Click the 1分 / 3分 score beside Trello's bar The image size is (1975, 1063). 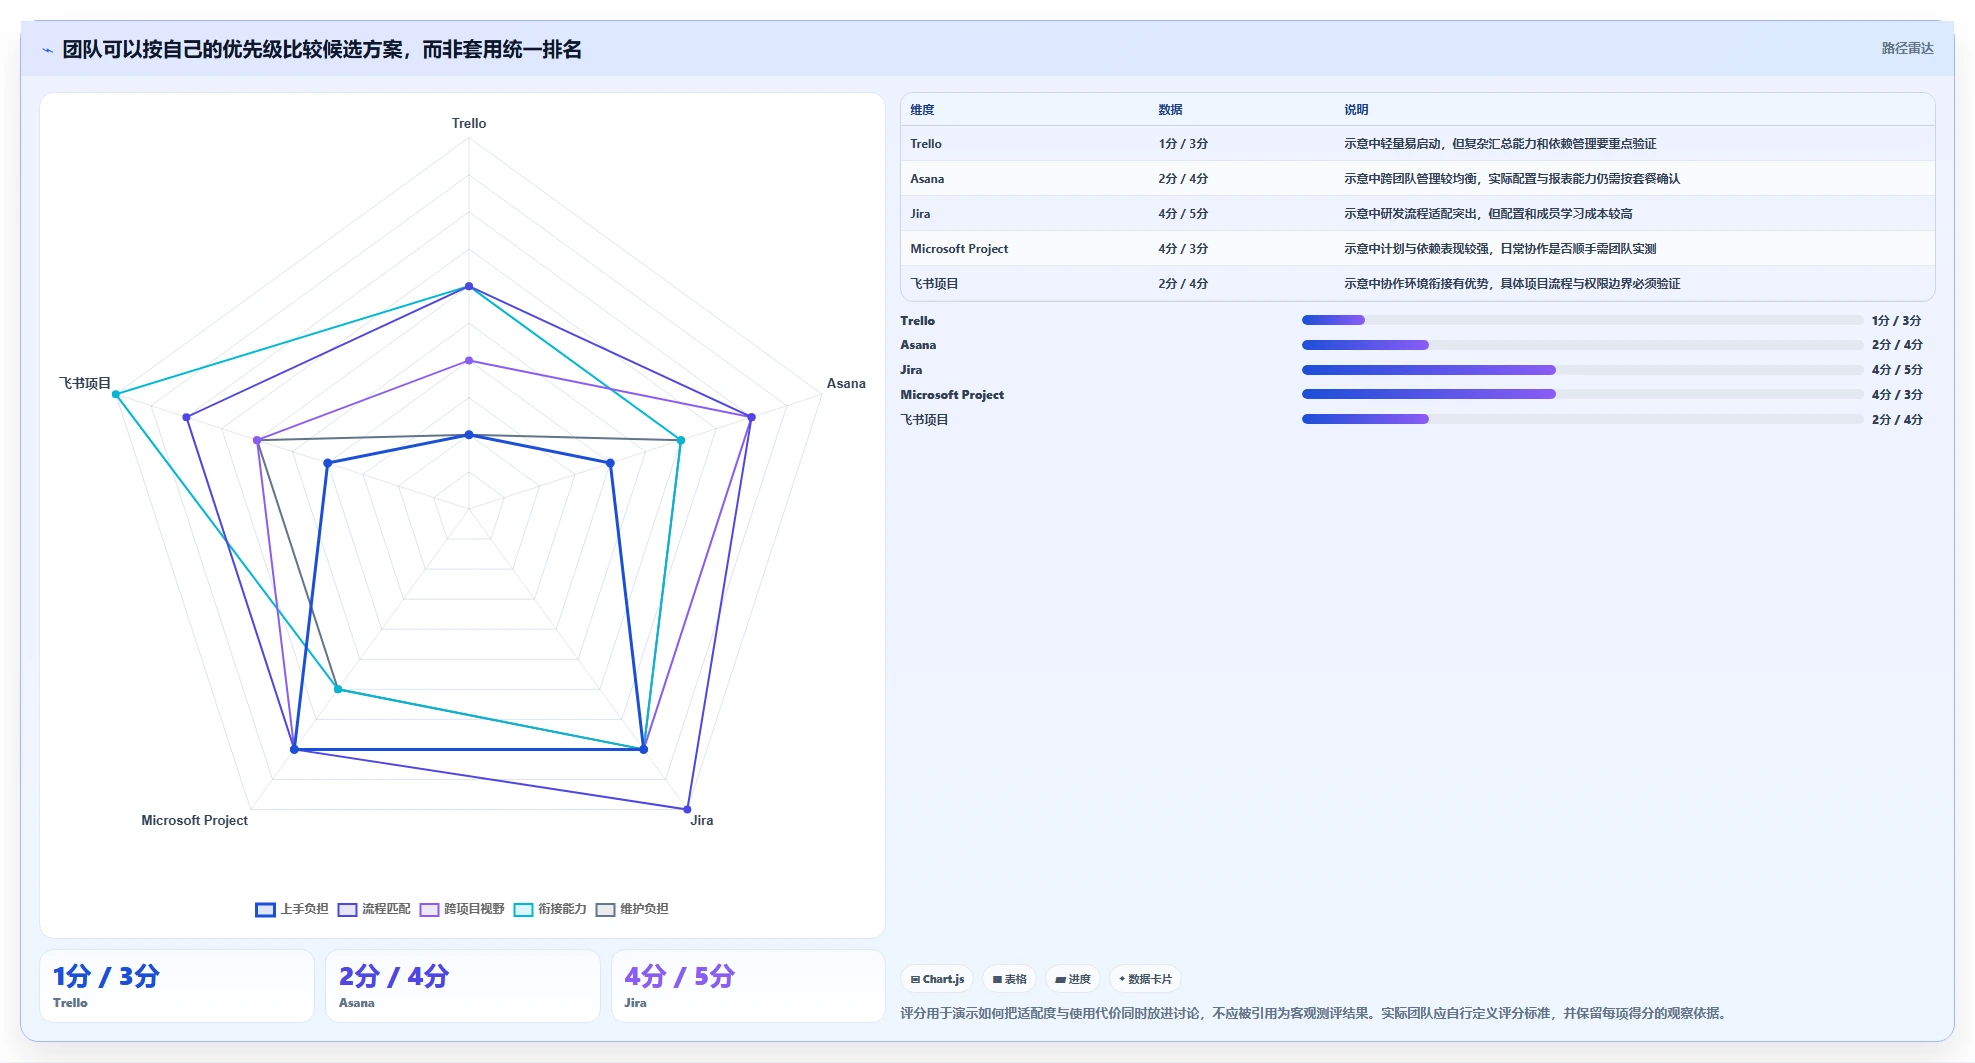pyautogui.click(x=1896, y=321)
